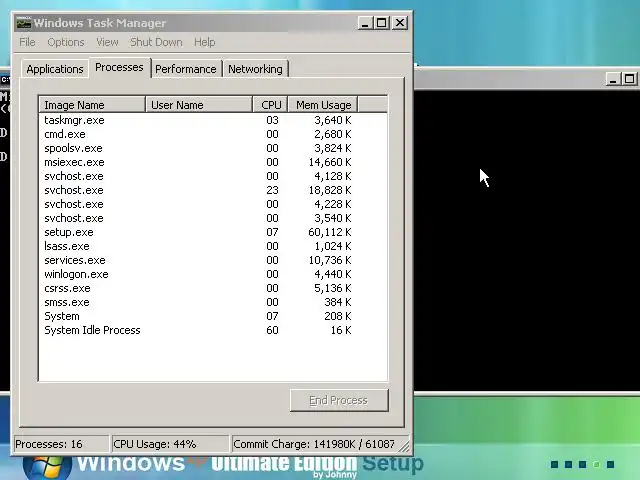Close the Task Manager window
640x480 pixels.
coord(400,23)
